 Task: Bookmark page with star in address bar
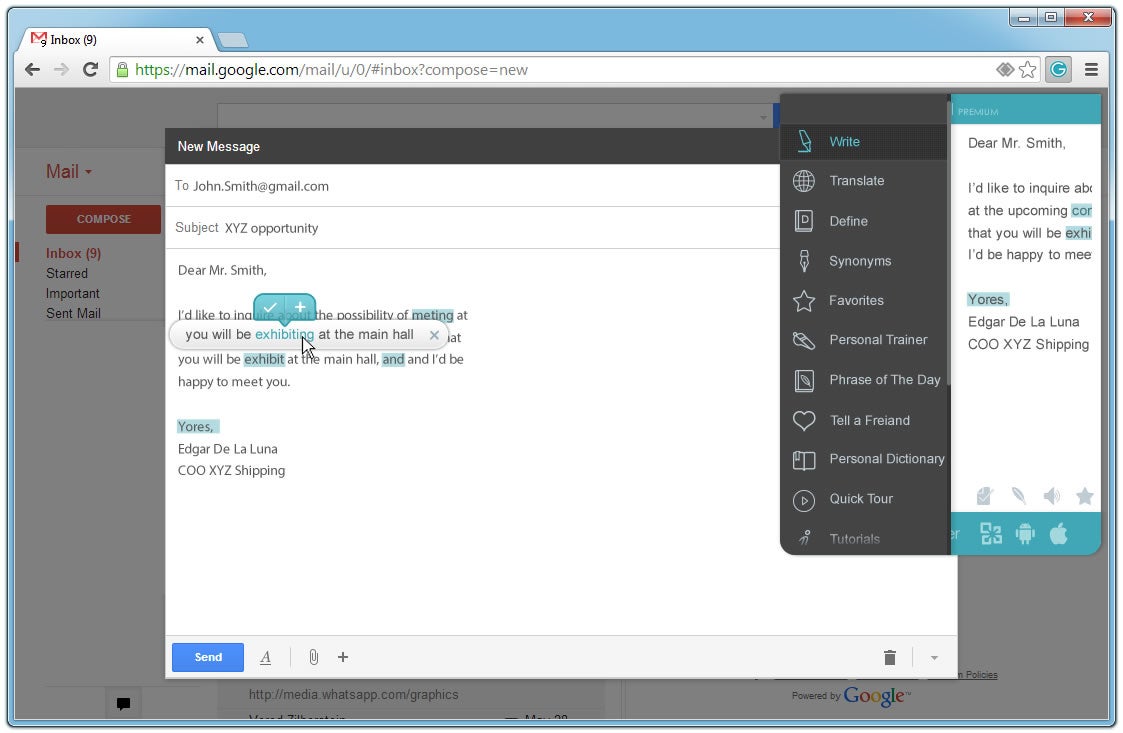(1028, 70)
